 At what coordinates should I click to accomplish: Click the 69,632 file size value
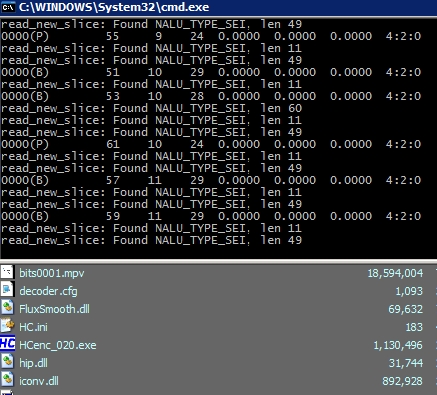(406, 309)
